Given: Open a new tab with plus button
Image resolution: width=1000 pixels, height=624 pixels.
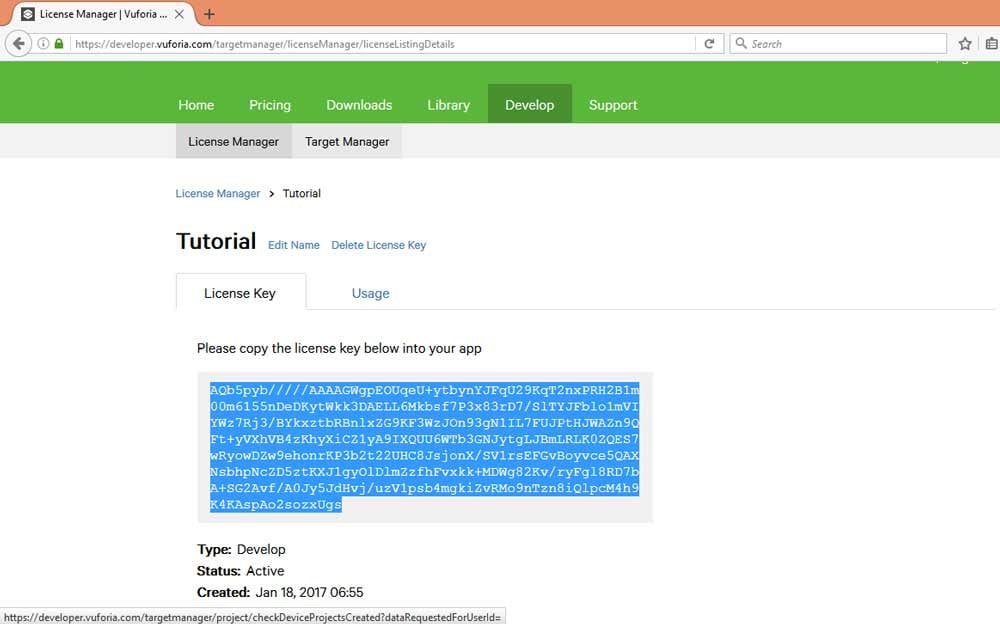Looking at the screenshot, I should pyautogui.click(x=209, y=14).
